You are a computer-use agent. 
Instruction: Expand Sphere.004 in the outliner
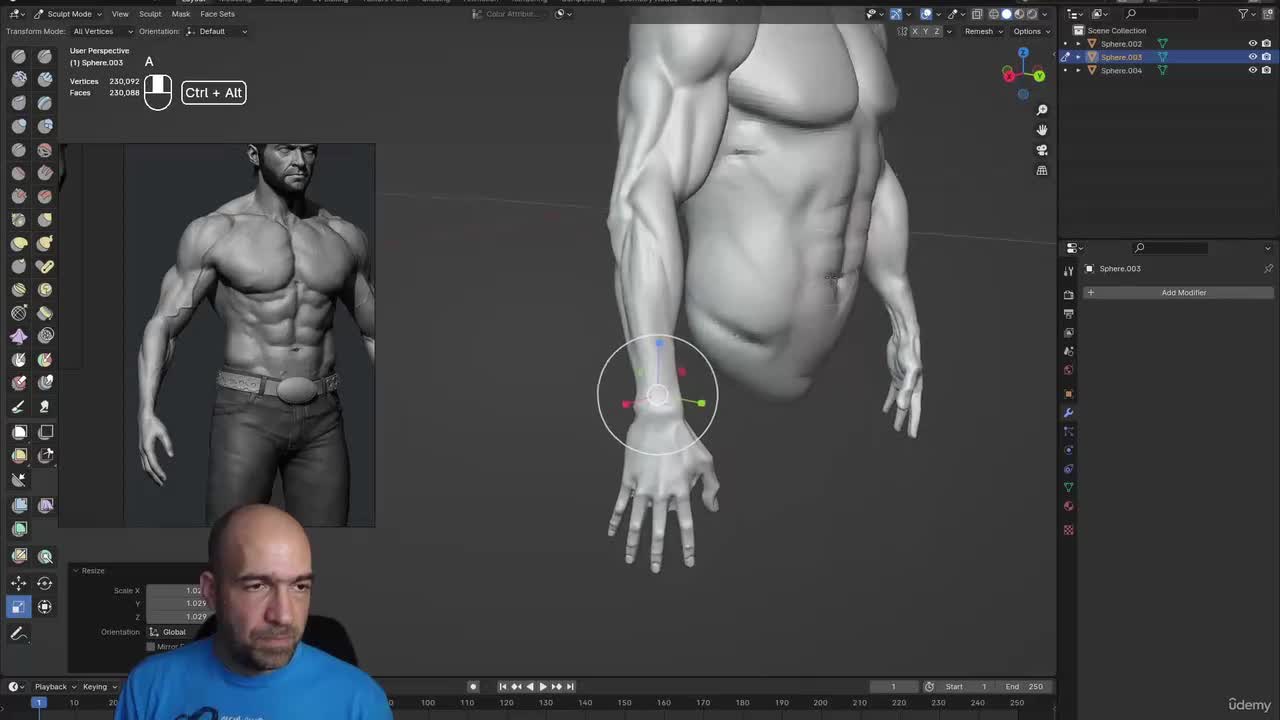click(x=1078, y=70)
